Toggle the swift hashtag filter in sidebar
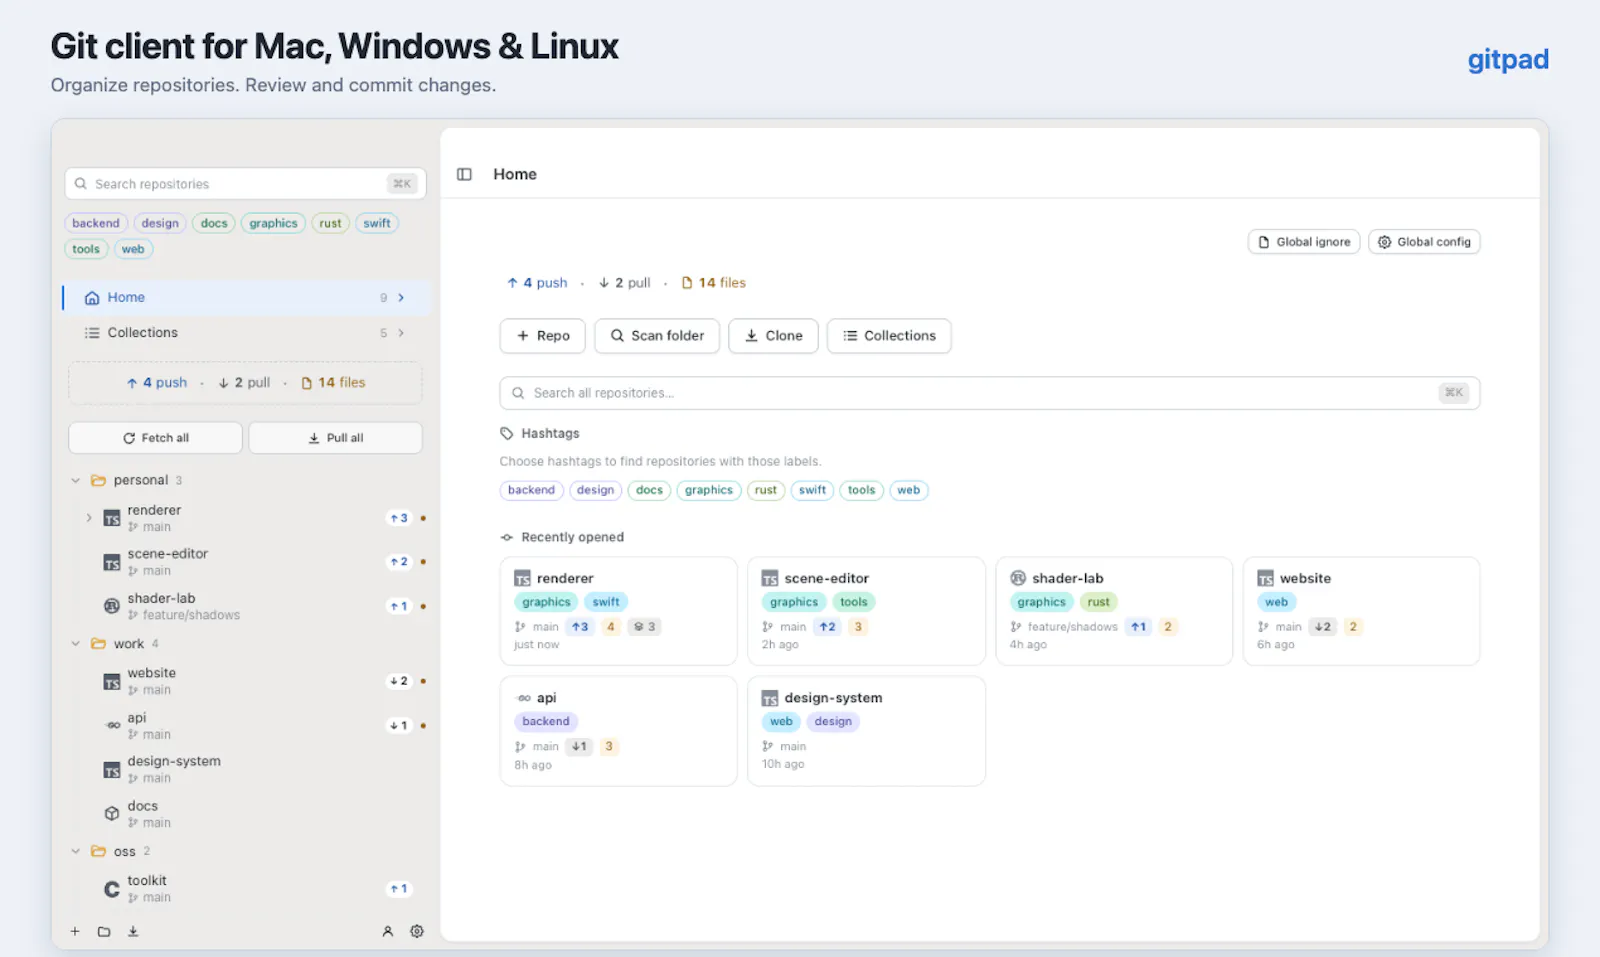Screen dimensions: 1600x957 point(377,223)
